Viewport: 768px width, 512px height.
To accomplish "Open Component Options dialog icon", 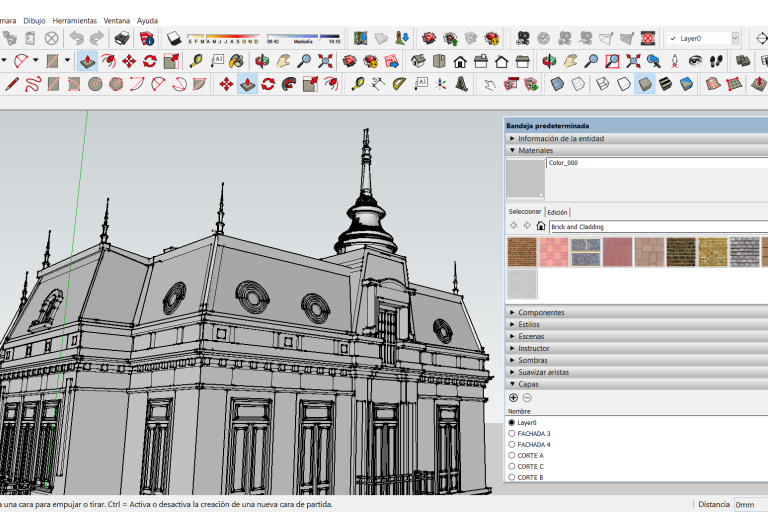I will [511, 84].
